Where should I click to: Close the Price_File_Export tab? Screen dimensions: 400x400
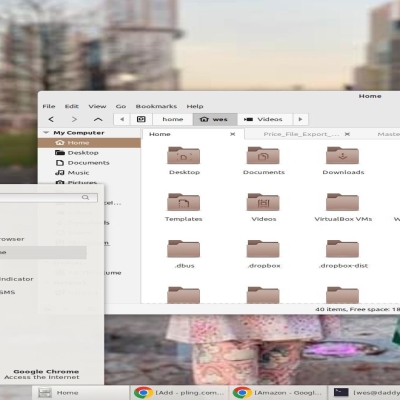(x=347, y=134)
